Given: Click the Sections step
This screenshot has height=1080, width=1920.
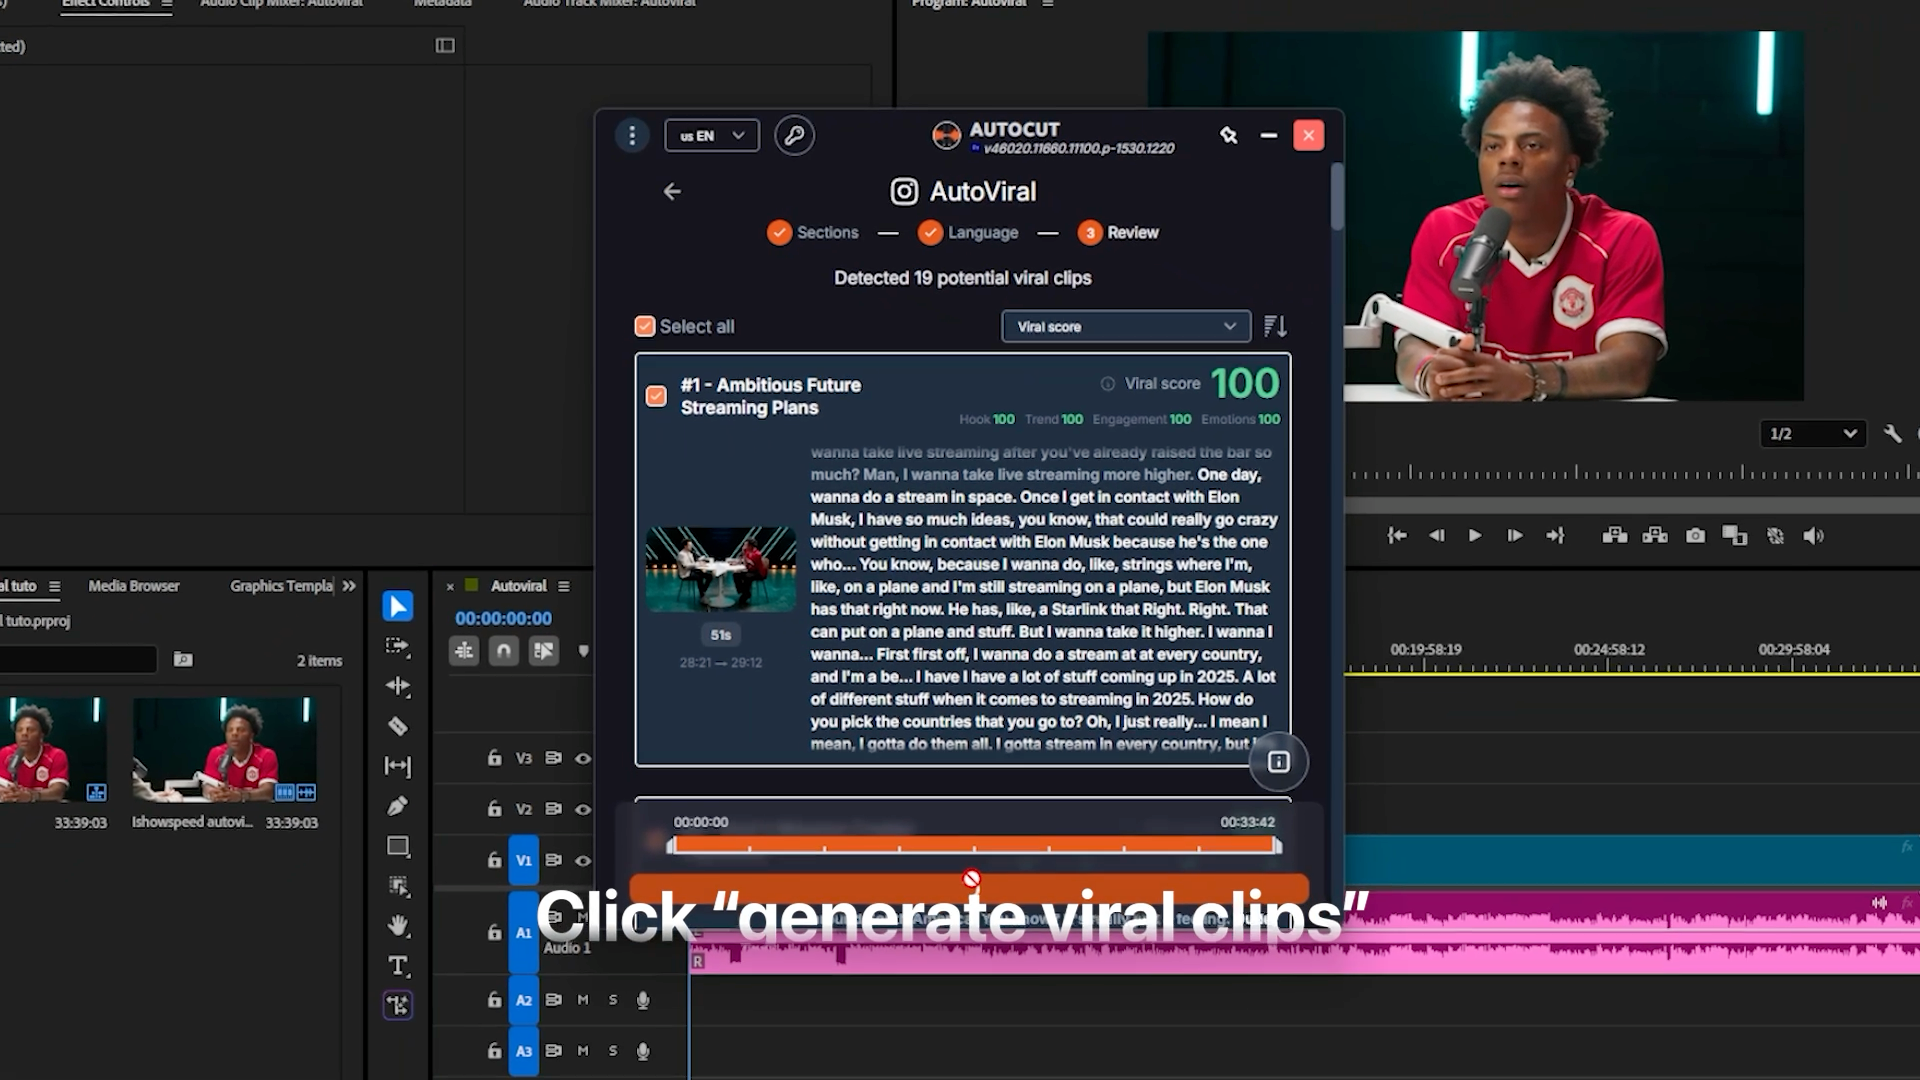Looking at the screenshot, I should pos(812,232).
